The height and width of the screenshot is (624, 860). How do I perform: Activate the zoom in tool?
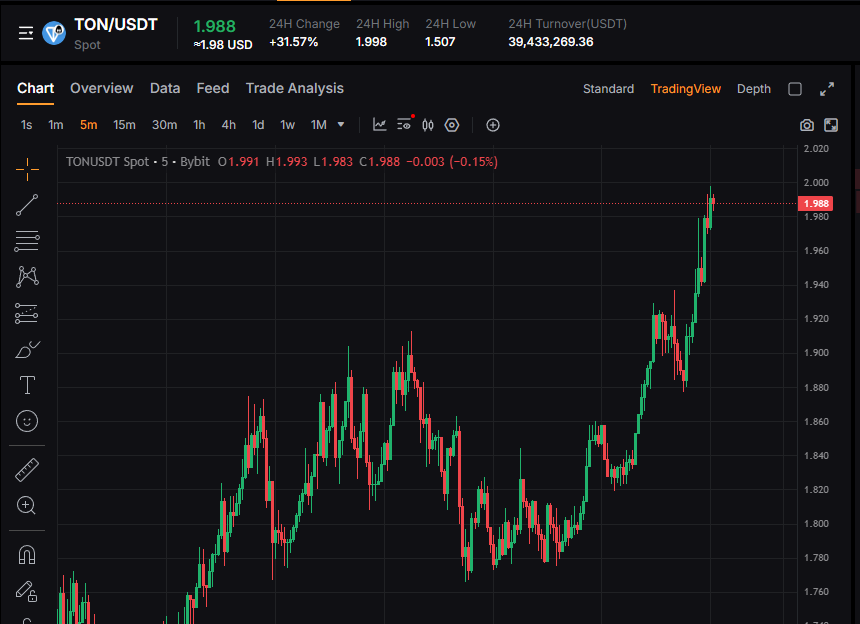[27, 506]
